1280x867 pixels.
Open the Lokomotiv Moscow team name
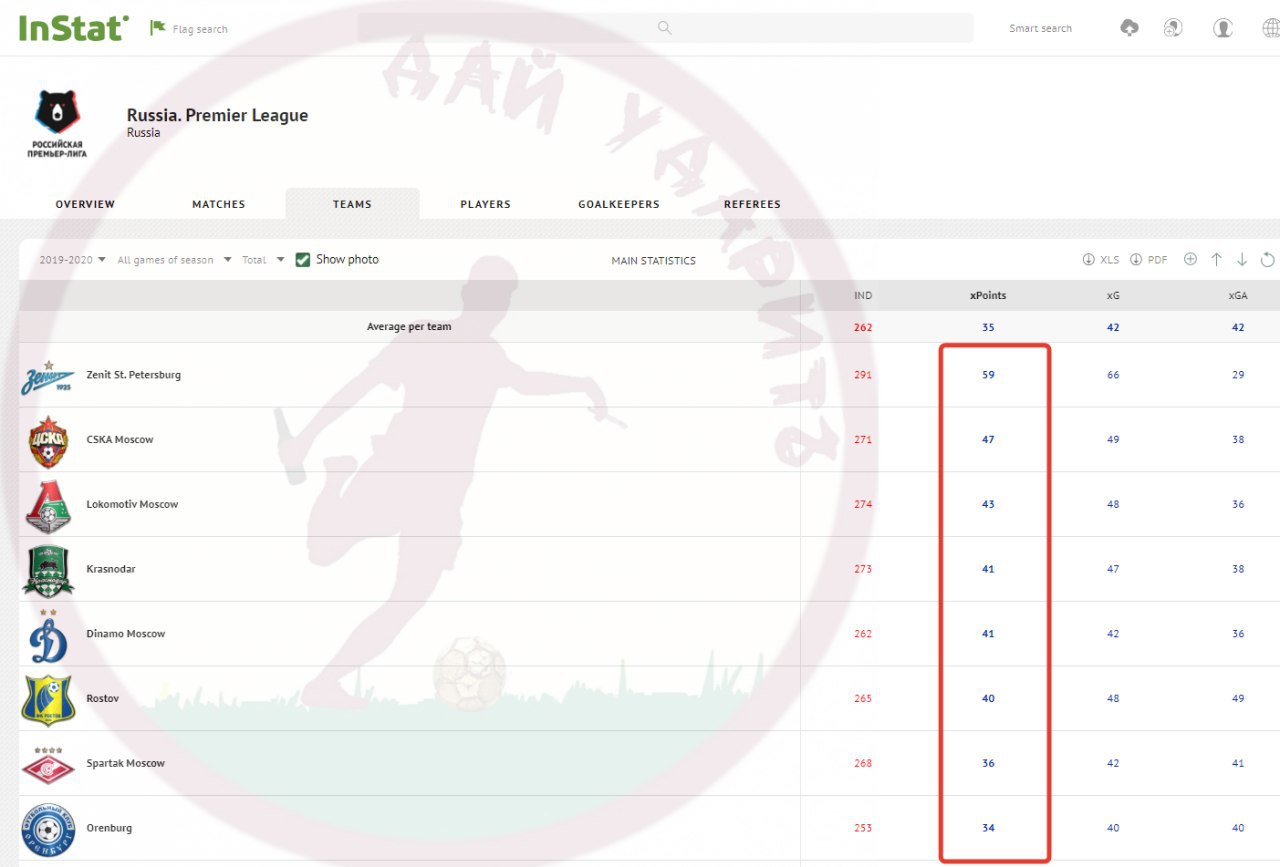pyautogui.click(x=132, y=505)
